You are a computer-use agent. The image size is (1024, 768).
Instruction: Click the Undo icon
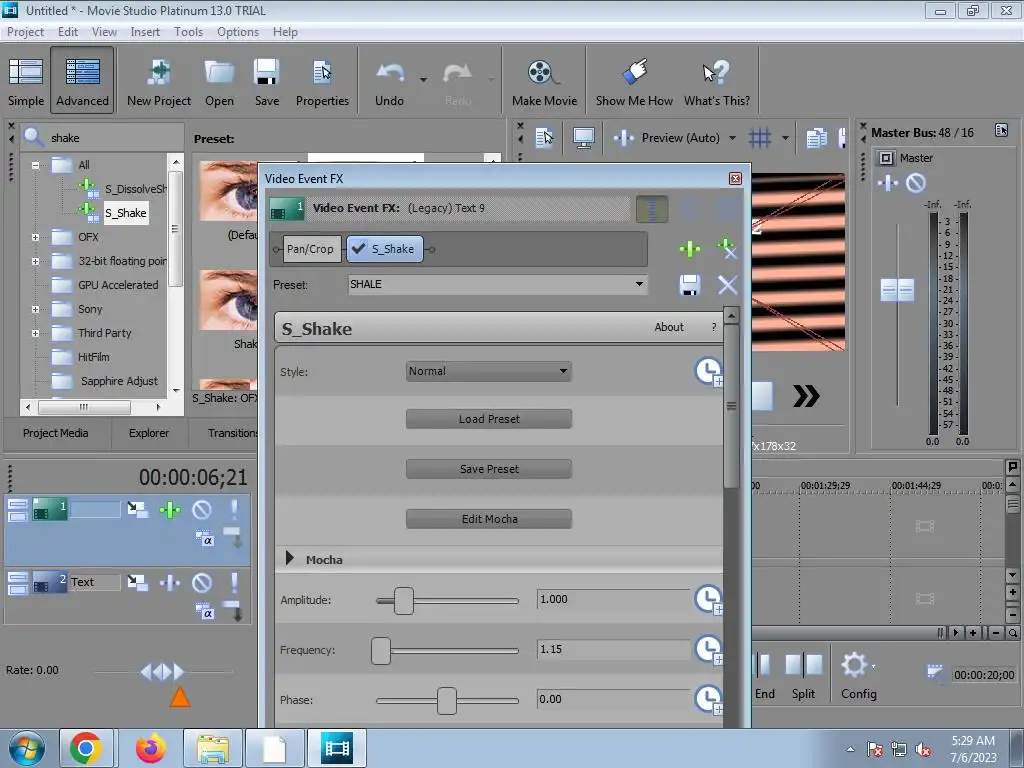point(389,81)
